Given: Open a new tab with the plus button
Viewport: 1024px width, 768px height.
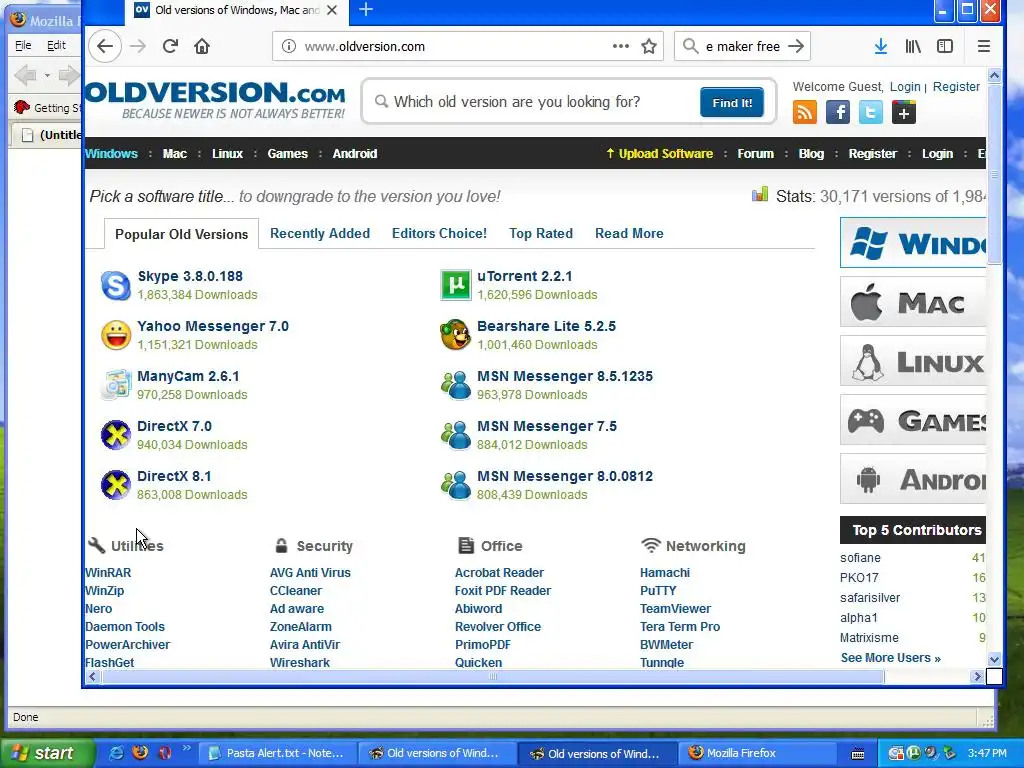Looking at the screenshot, I should pos(366,10).
